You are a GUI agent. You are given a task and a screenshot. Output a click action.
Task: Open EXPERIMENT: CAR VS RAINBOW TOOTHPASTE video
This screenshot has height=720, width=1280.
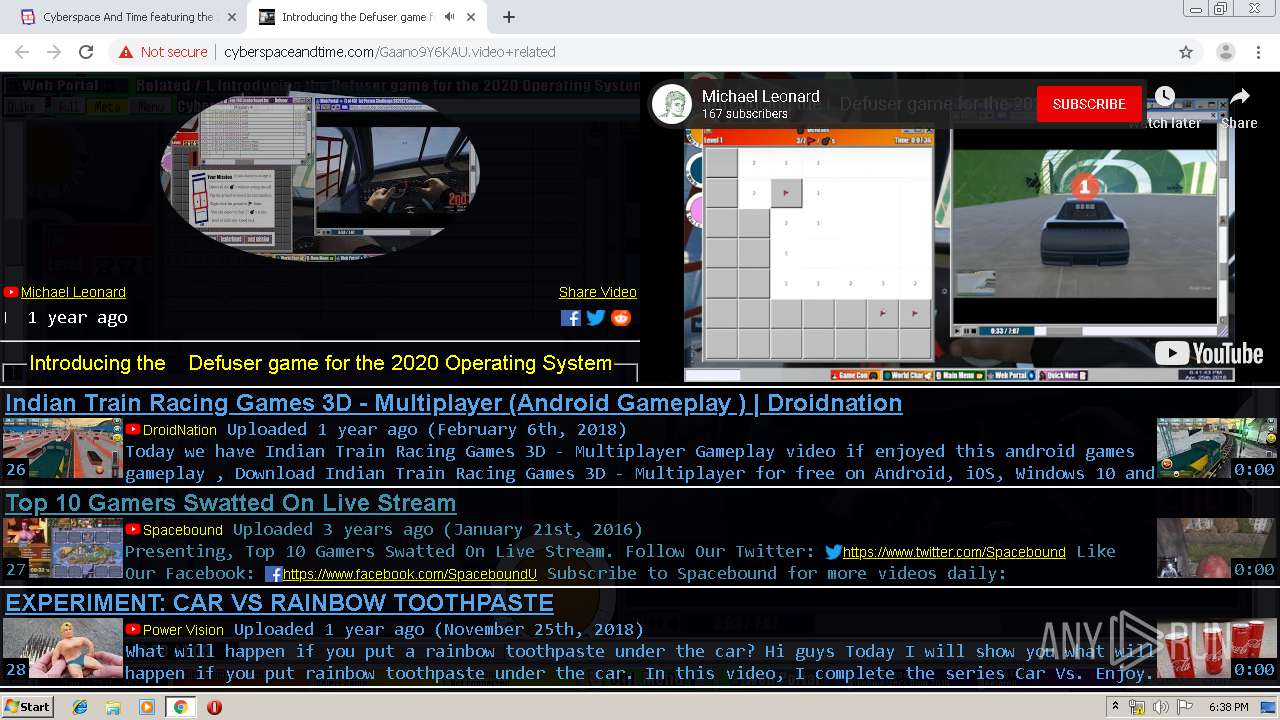(x=280, y=603)
